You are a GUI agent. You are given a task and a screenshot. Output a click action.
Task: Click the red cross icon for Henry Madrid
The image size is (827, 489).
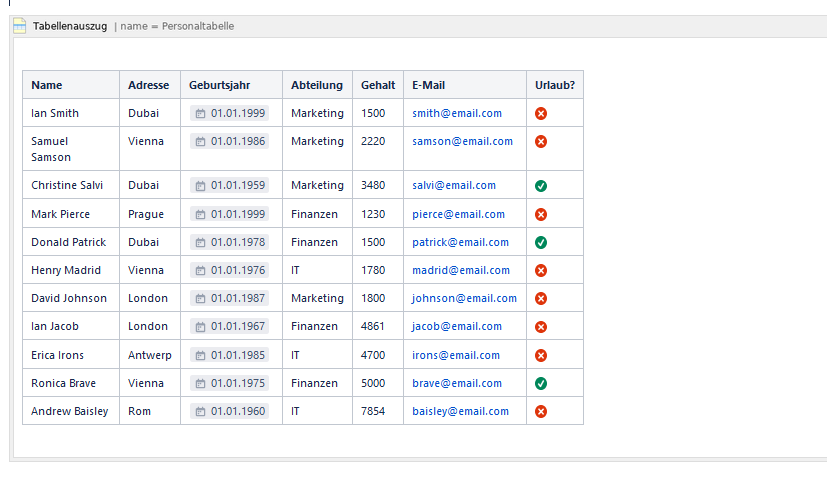pyautogui.click(x=541, y=271)
